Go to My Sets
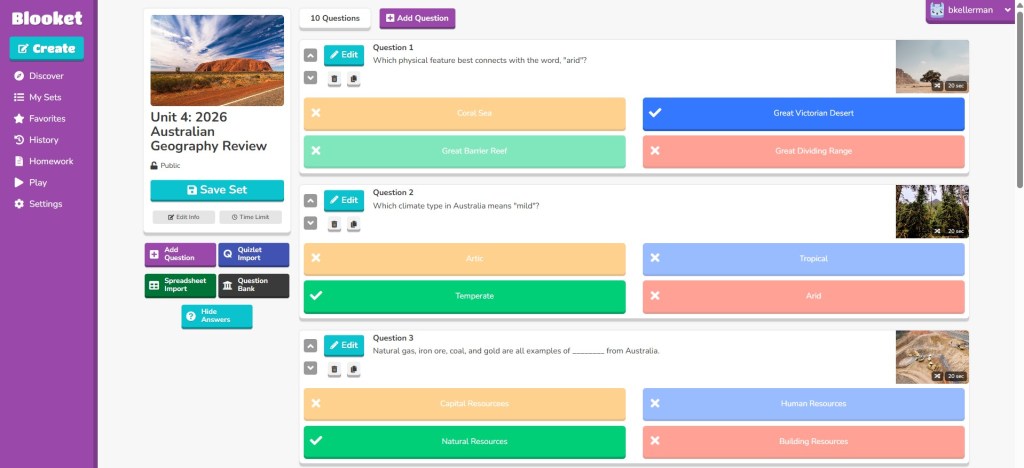This screenshot has width=1024, height=468. pyautogui.click(x=45, y=97)
